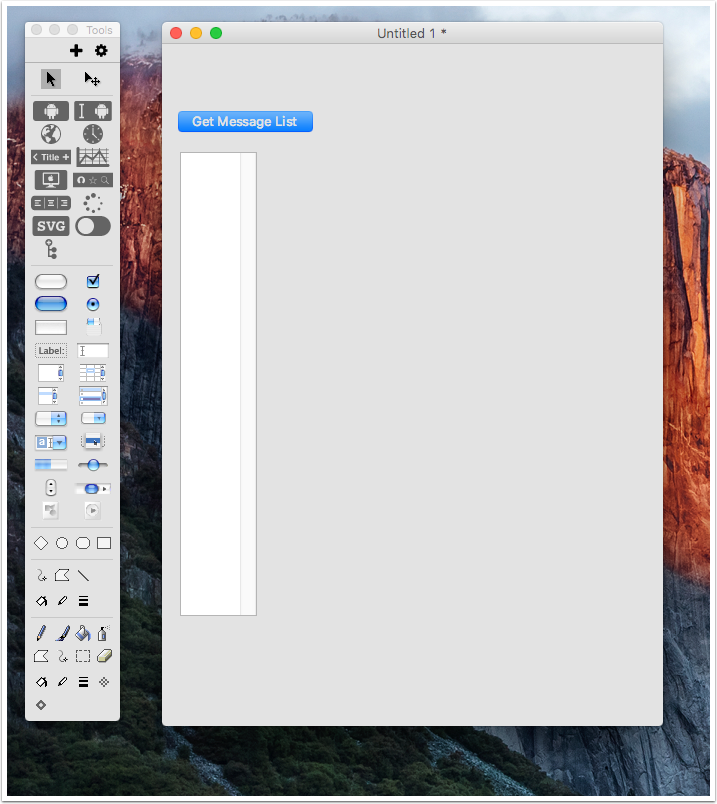
Task: Choose the rounded rectangle shape tool
Action: coord(83,543)
